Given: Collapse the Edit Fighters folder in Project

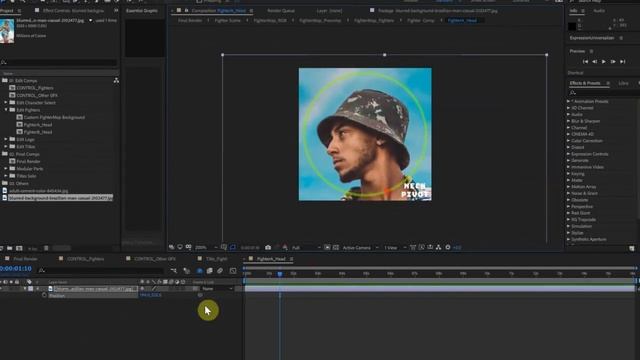Looking at the screenshot, I should (6, 110).
